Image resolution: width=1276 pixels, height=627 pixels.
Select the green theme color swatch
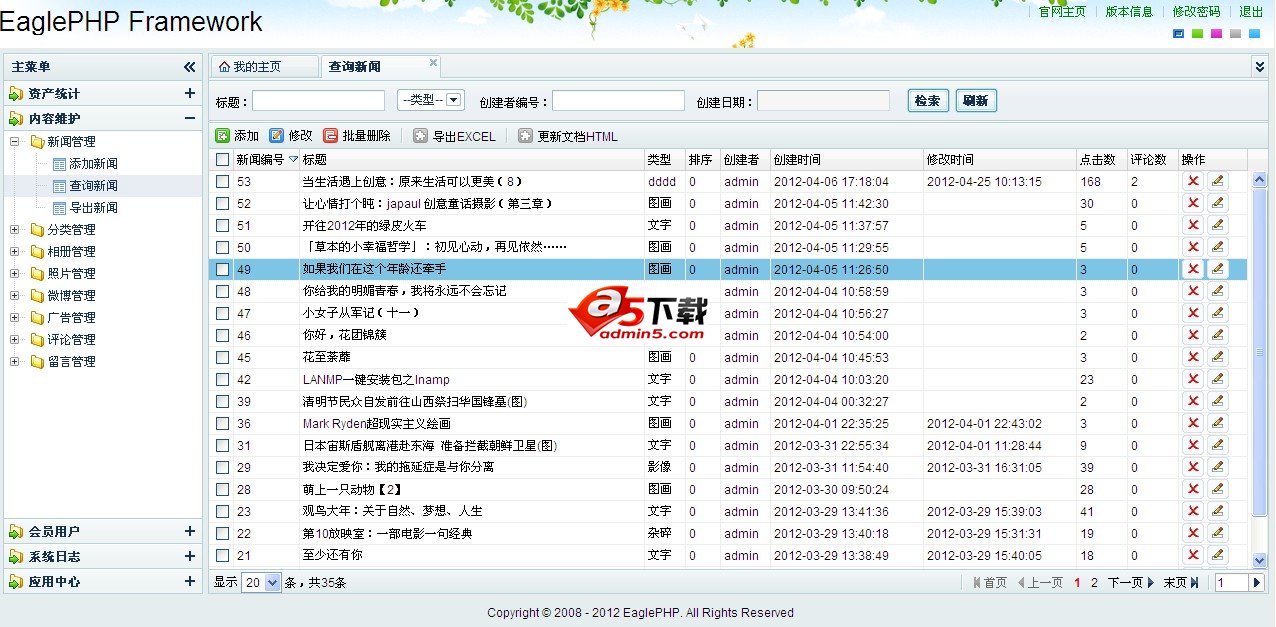tap(1197, 34)
